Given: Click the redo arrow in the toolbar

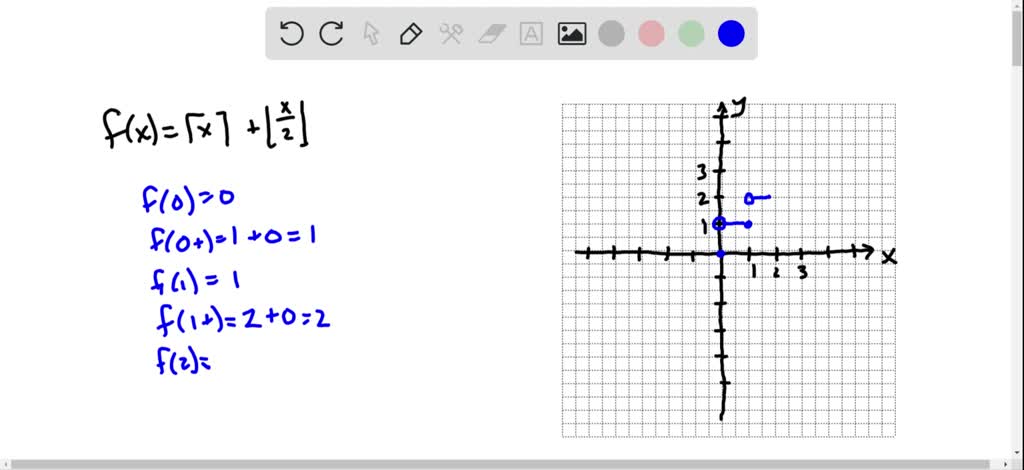Looking at the screenshot, I should [331, 34].
